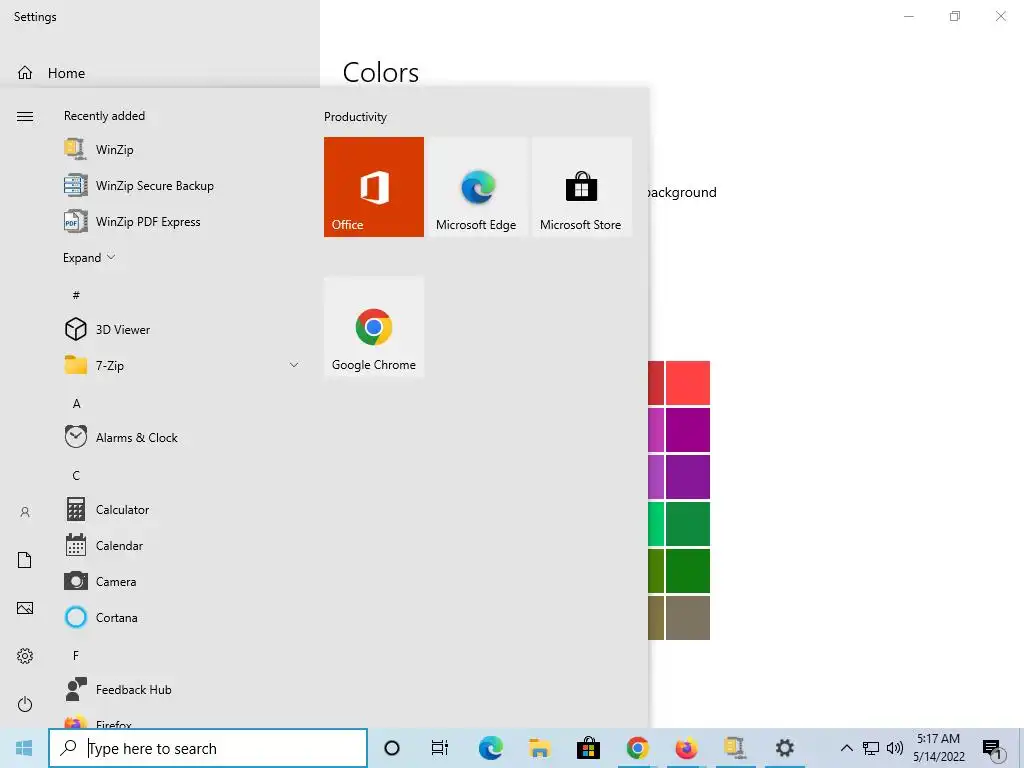Click the 'F' section letter header
The height and width of the screenshot is (768, 1024).
click(76, 655)
